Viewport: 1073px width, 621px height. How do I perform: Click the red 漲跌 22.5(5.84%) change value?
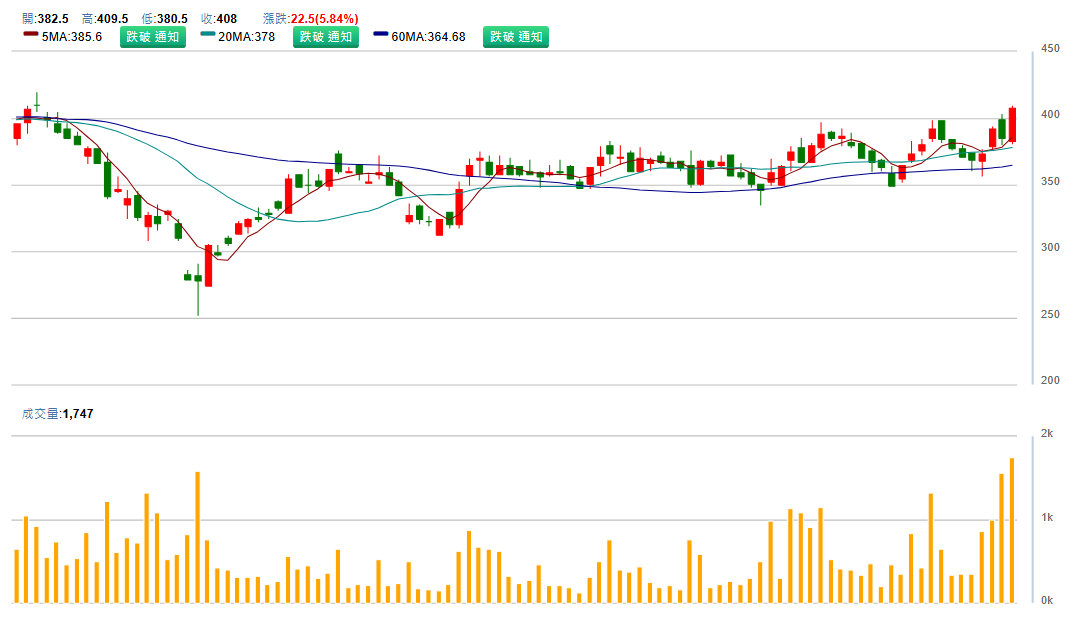[324, 19]
